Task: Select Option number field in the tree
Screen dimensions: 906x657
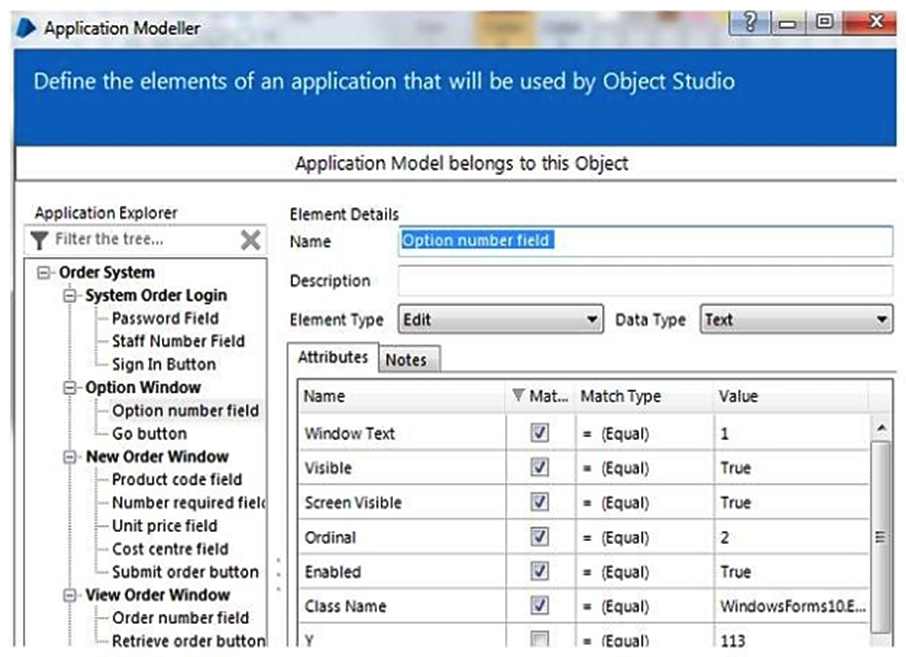Action: coord(185,410)
